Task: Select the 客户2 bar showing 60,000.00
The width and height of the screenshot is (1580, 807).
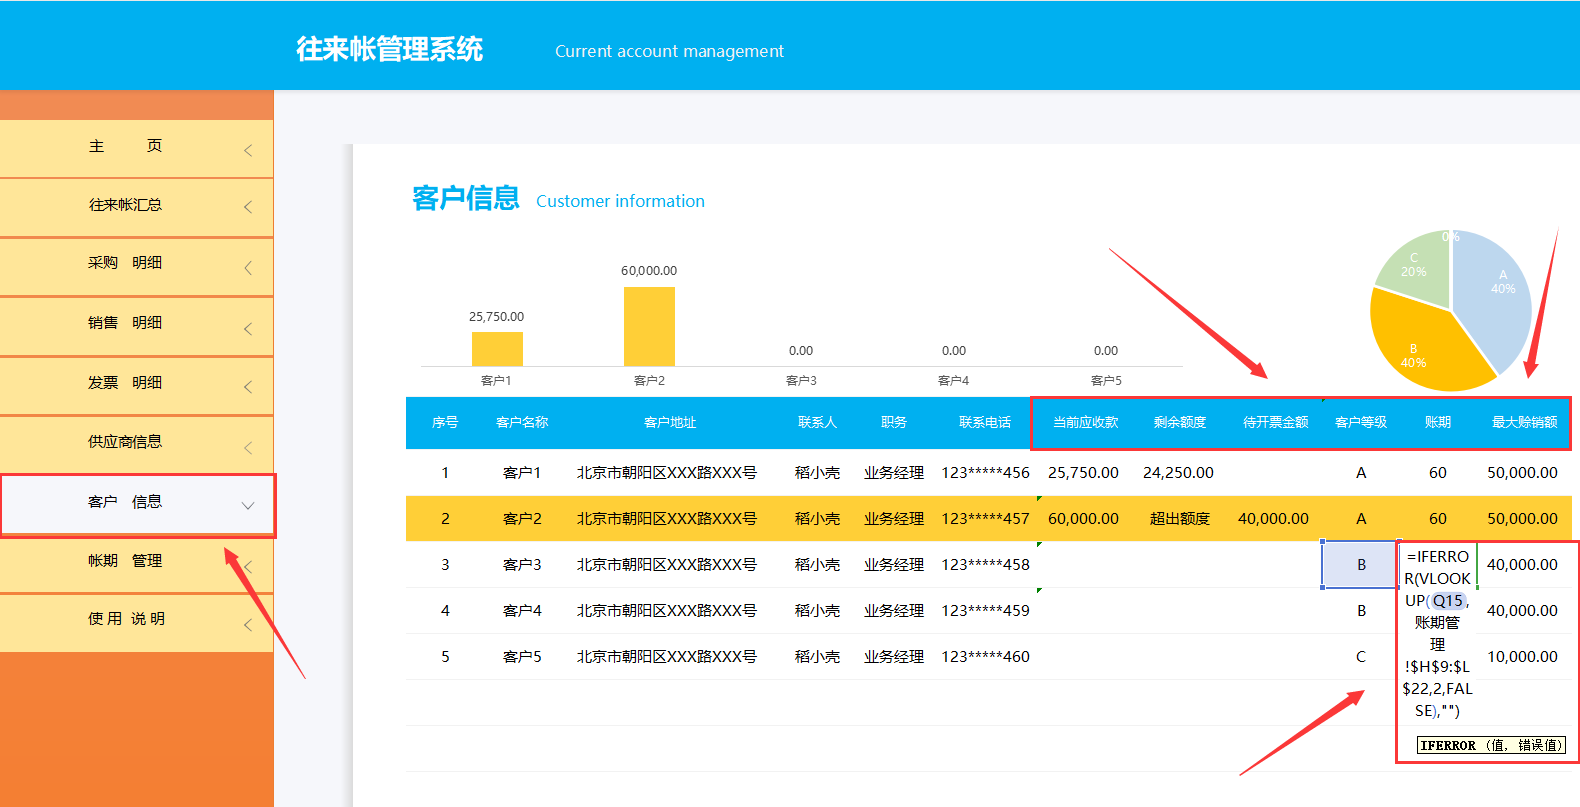Action: click(x=649, y=326)
